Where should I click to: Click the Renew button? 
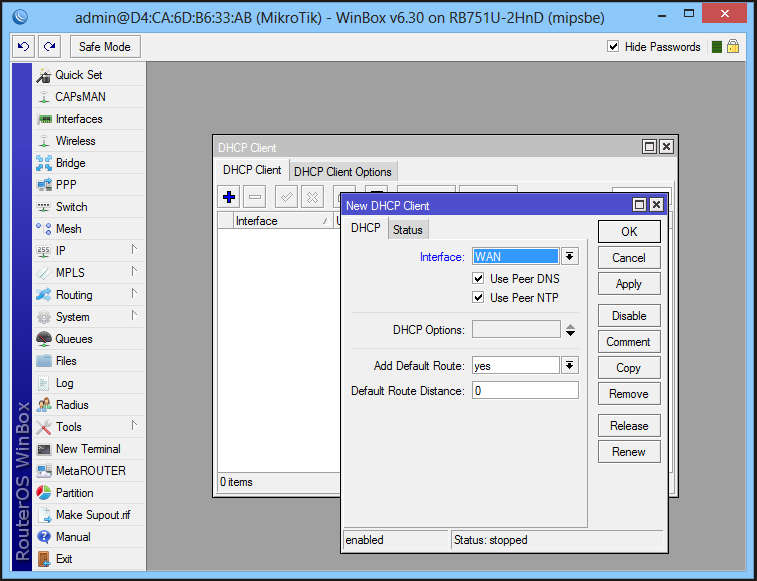(x=629, y=452)
